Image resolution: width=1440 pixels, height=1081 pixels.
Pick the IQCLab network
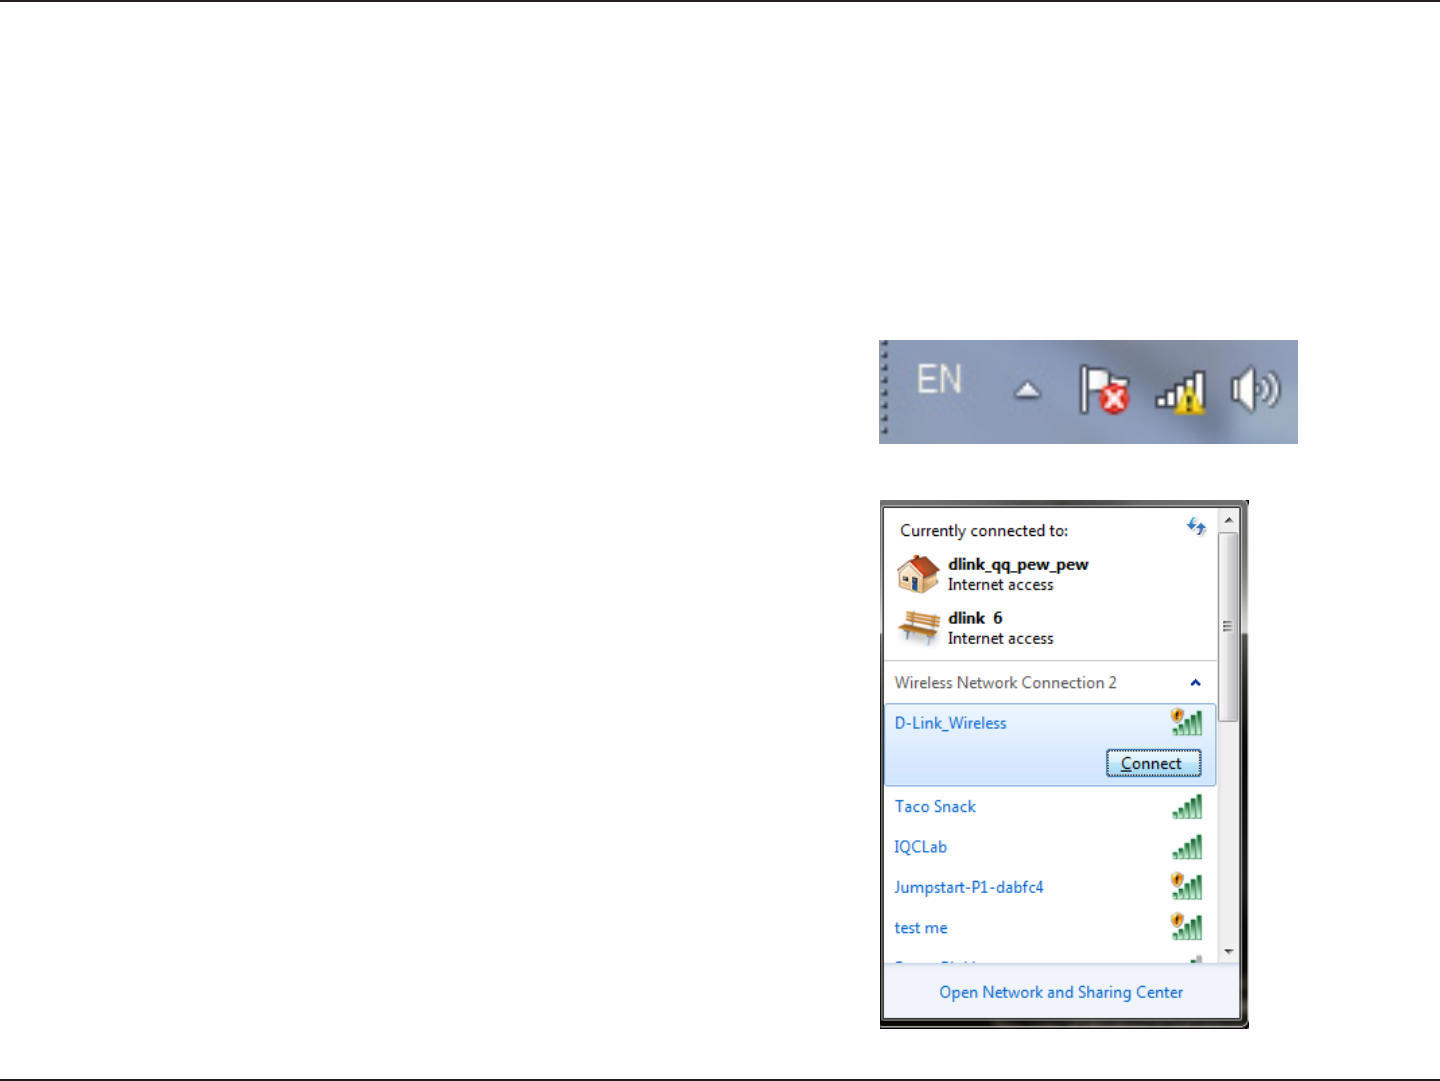point(1050,847)
